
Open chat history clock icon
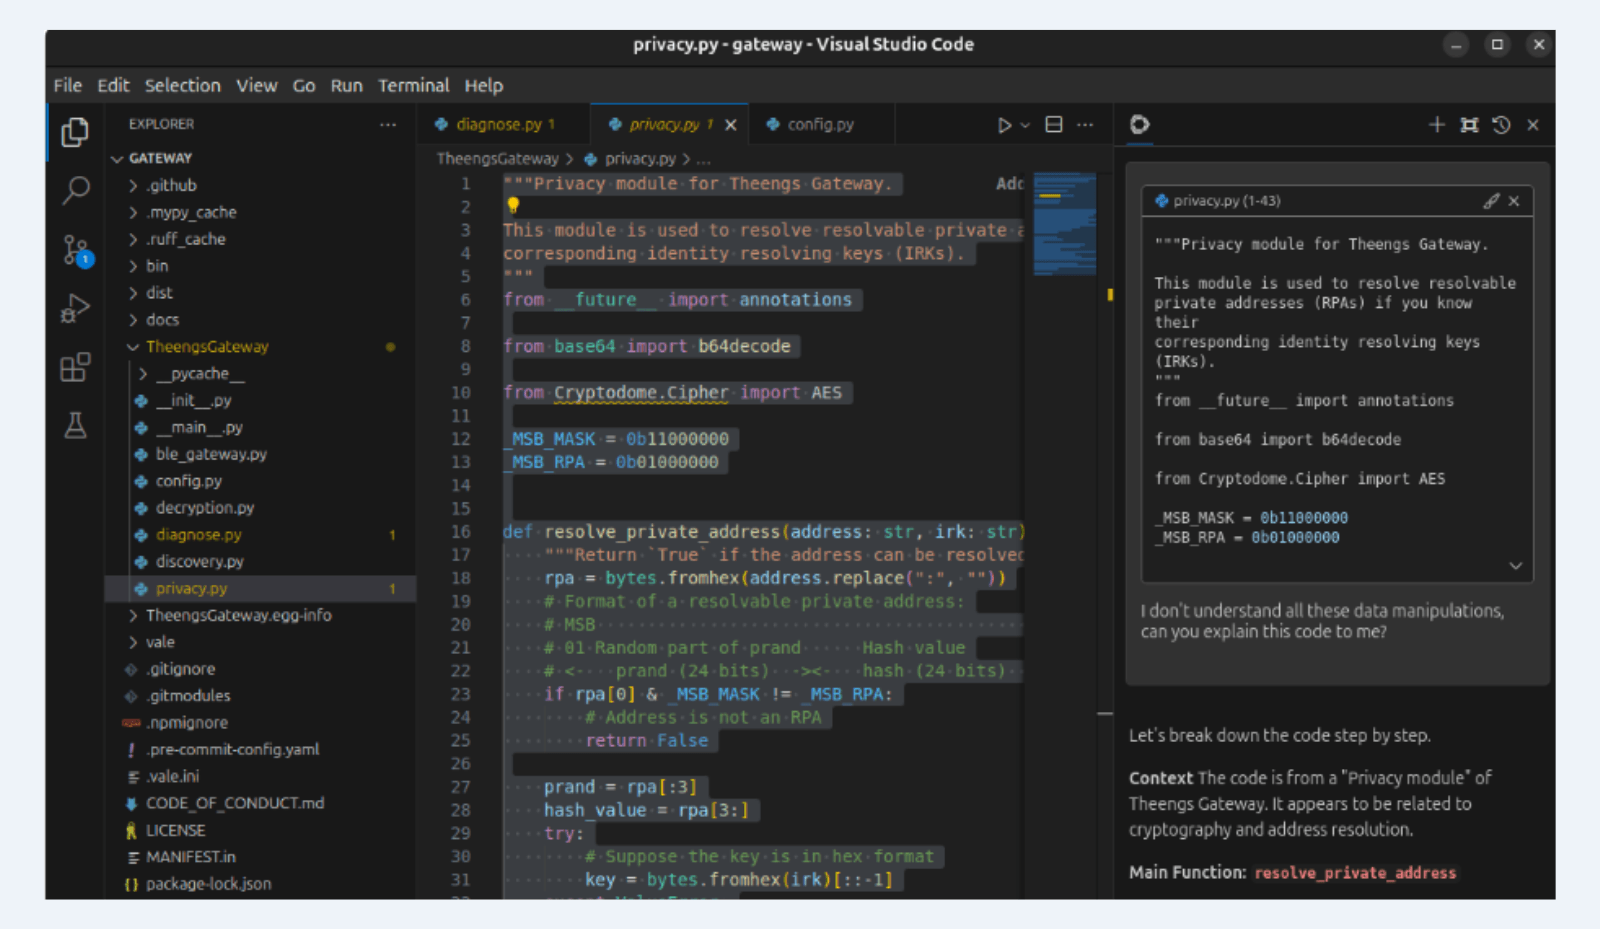(x=1501, y=125)
